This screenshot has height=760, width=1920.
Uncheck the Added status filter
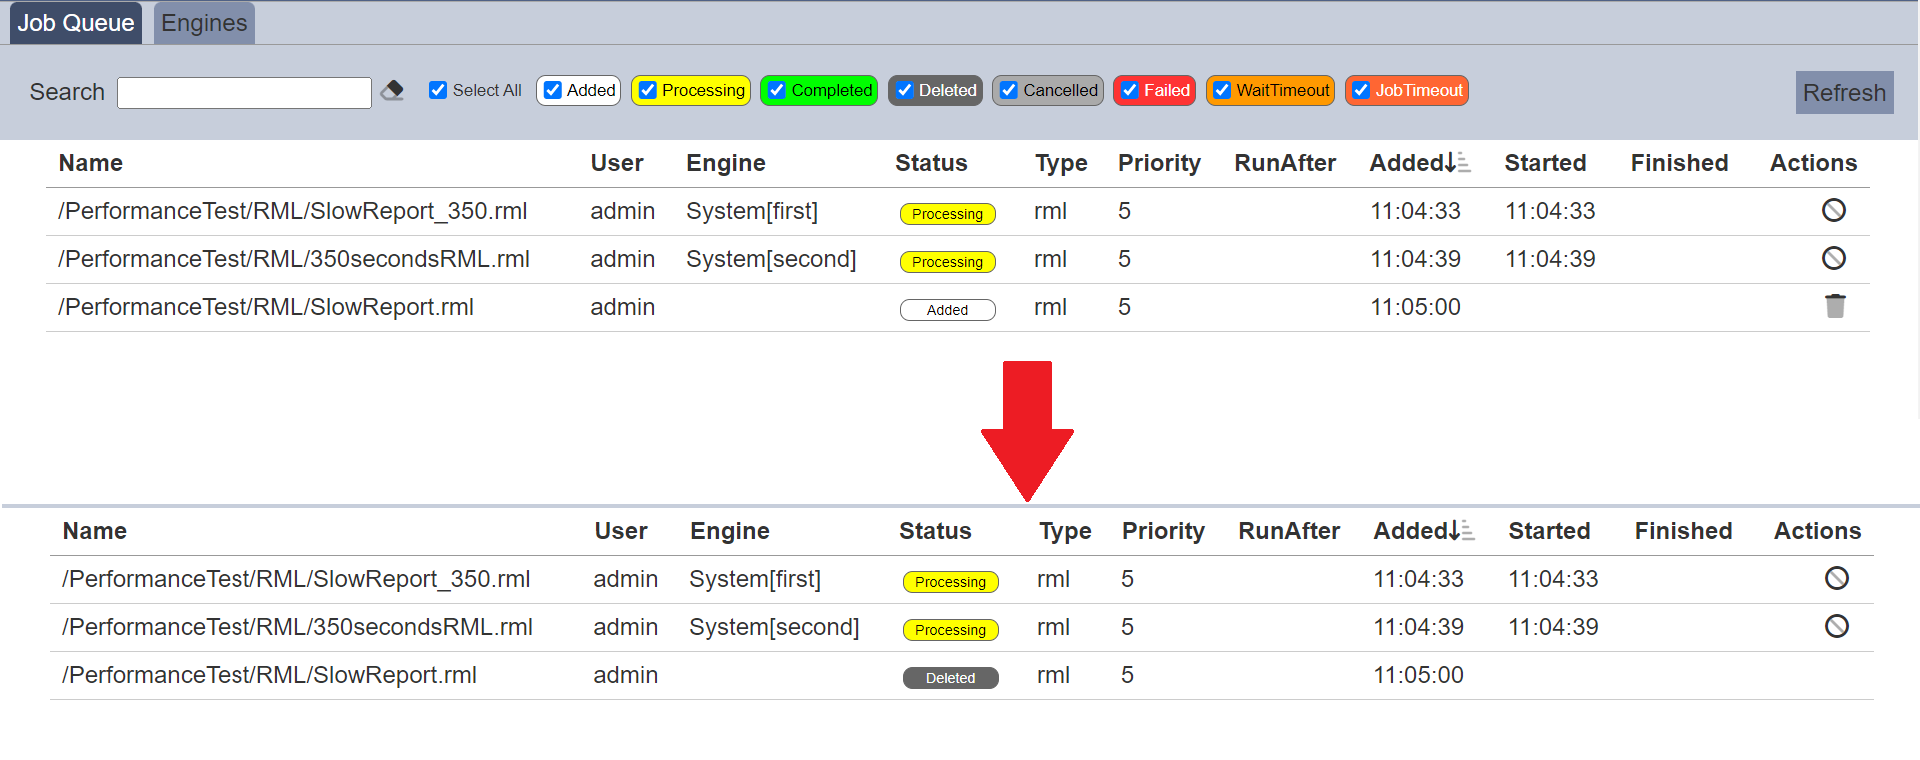pos(553,90)
